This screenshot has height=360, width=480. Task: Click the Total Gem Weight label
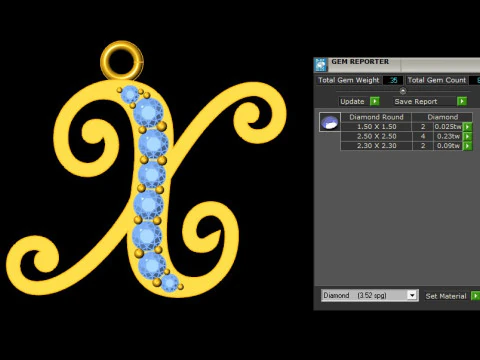[348, 80]
